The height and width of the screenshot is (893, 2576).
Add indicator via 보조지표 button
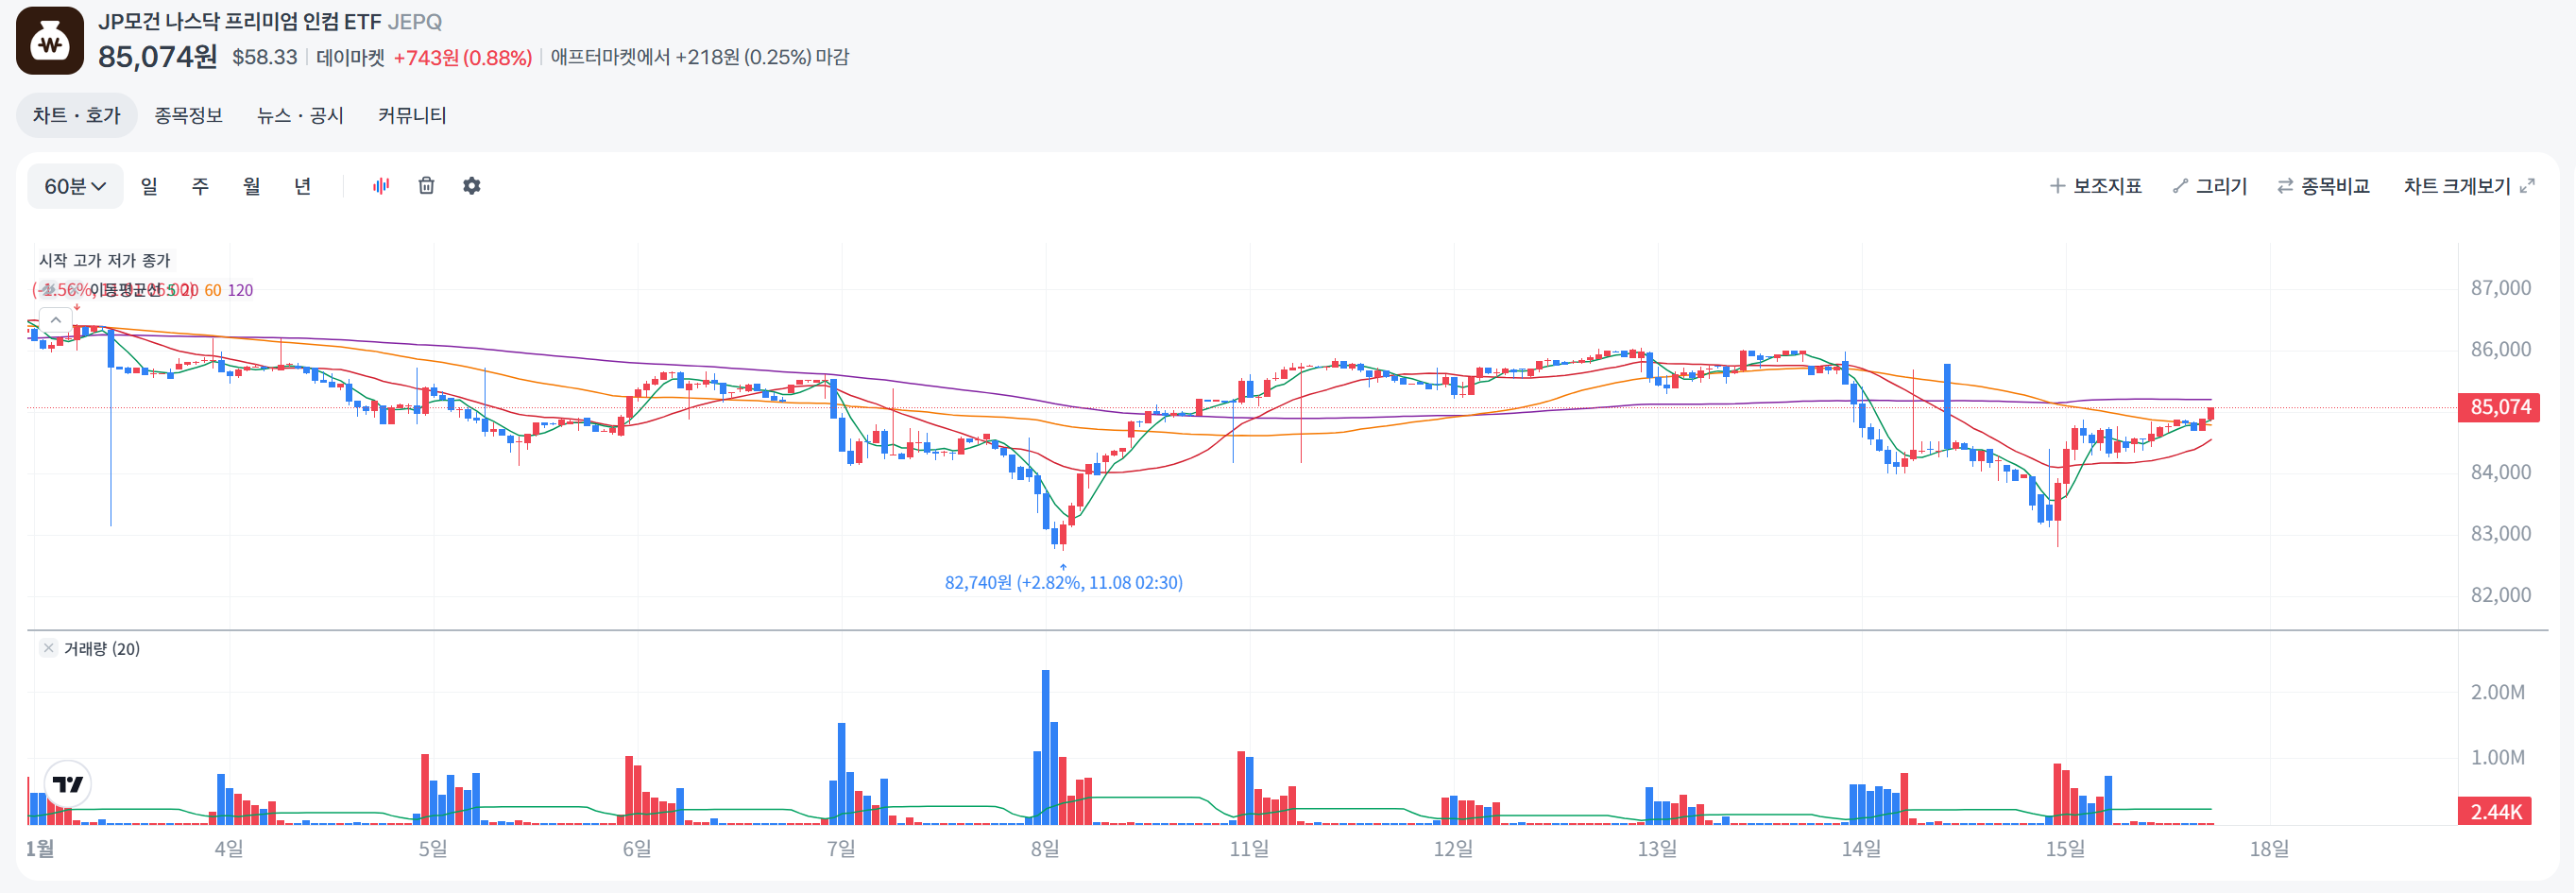pyautogui.click(x=2095, y=186)
